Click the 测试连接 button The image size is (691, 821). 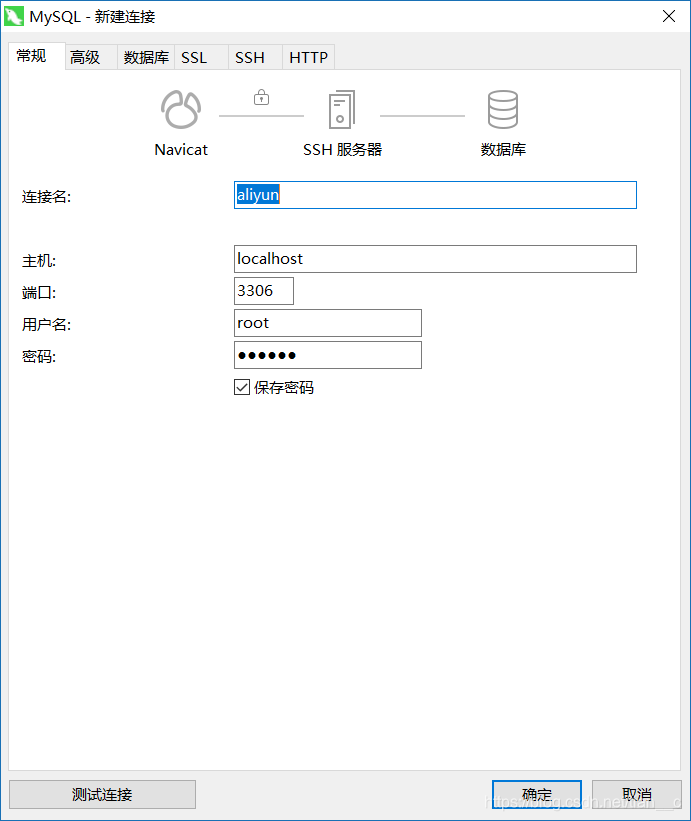point(103,794)
